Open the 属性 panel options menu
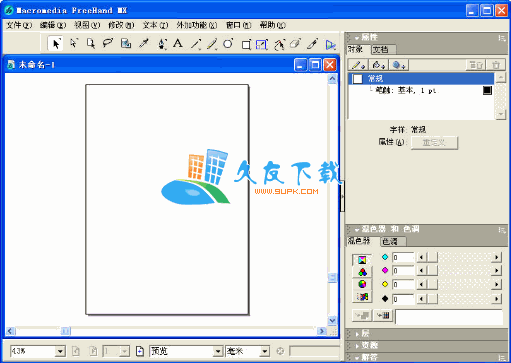The width and height of the screenshot is (511, 363). 502,38
